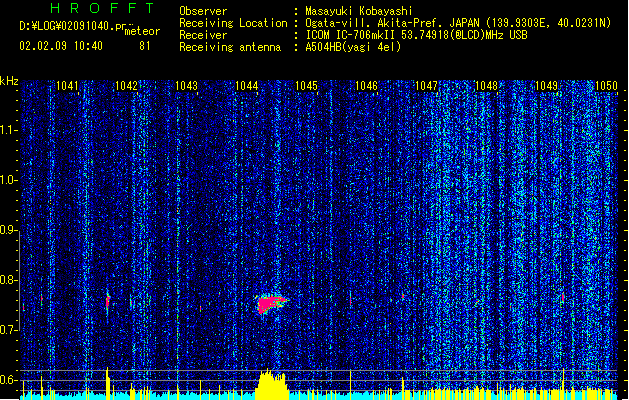
Task: Click the 1041 time marker
Action: click(x=67, y=86)
